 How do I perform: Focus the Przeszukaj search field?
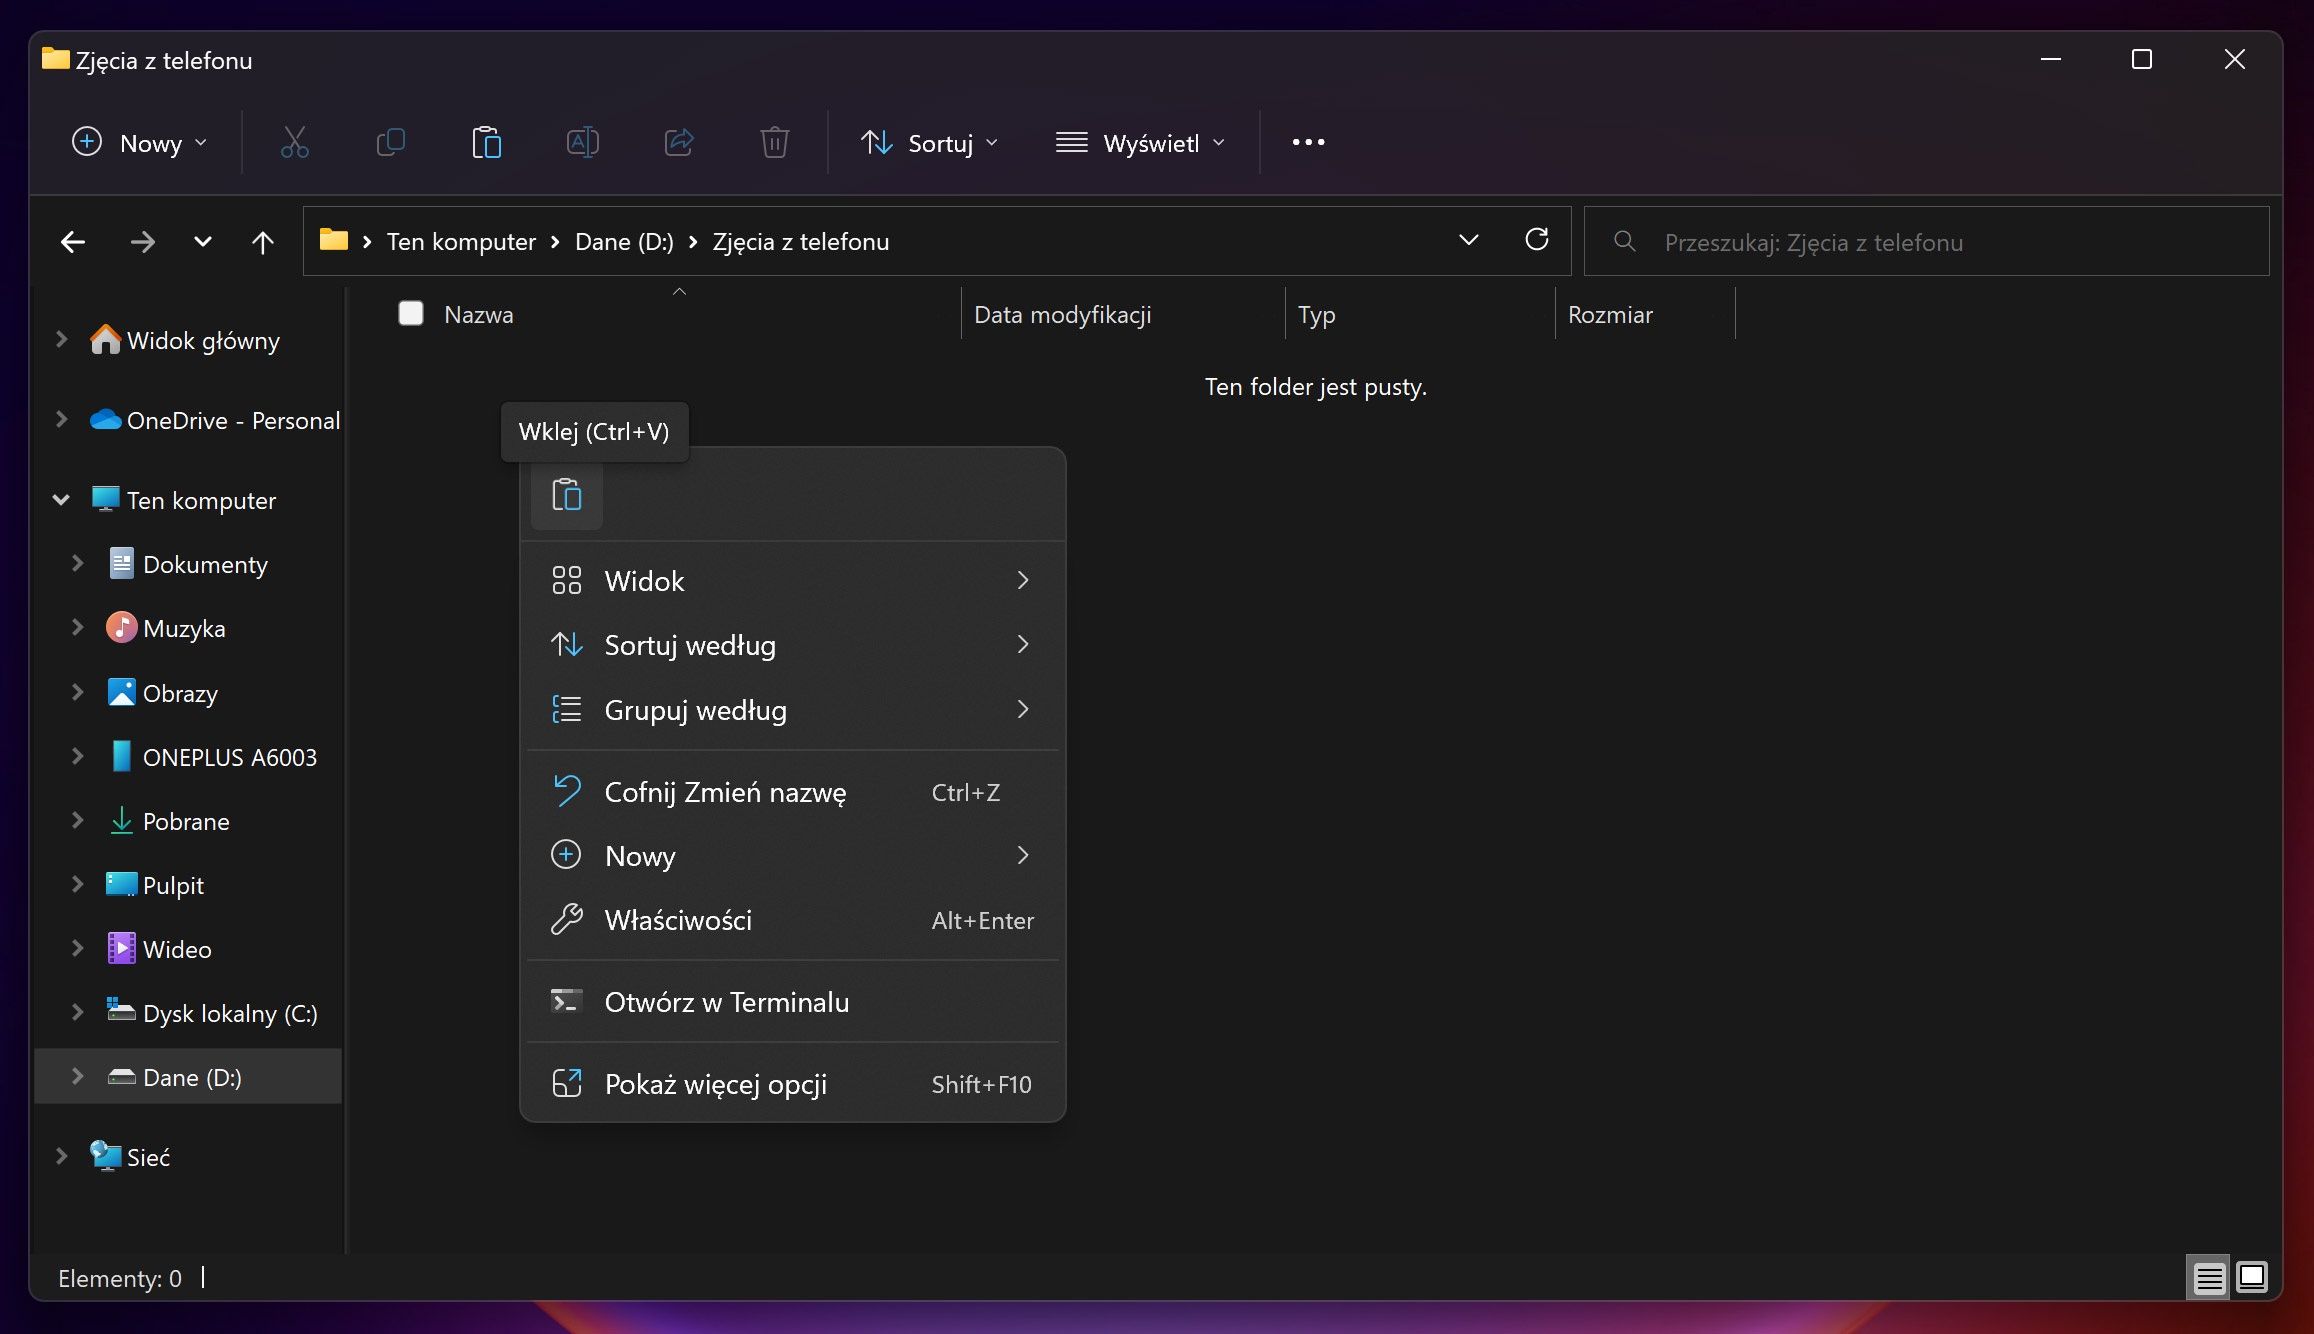(1926, 241)
